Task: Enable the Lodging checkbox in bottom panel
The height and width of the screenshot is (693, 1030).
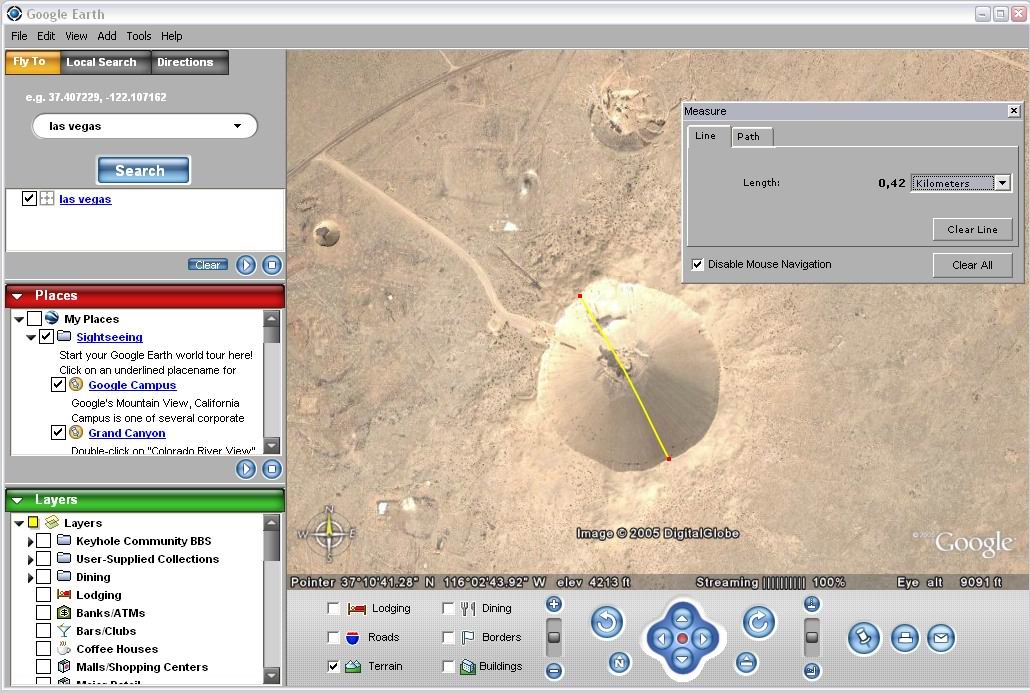Action: [333, 608]
